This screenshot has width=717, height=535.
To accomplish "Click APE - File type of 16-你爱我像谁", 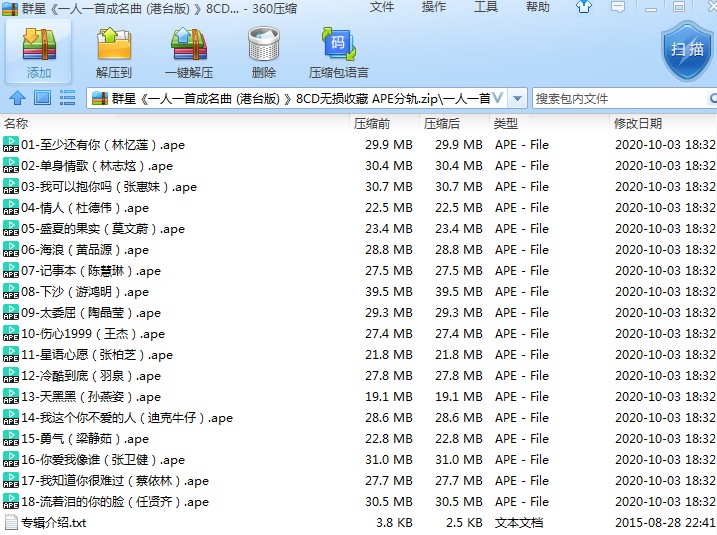I will point(522,460).
